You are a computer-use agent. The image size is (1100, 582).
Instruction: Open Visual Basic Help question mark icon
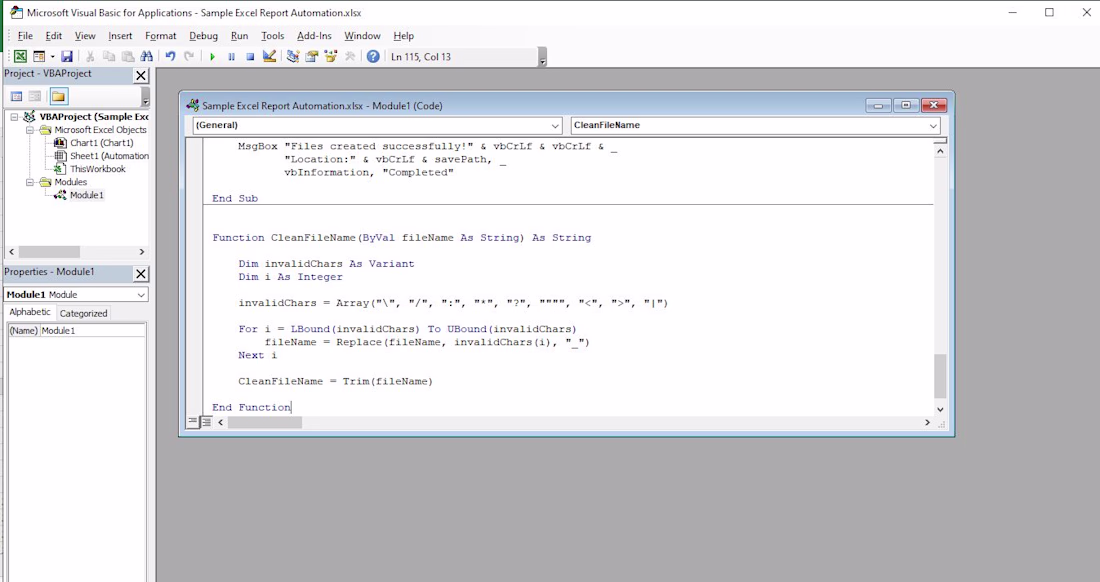click(x=373, y=57)
